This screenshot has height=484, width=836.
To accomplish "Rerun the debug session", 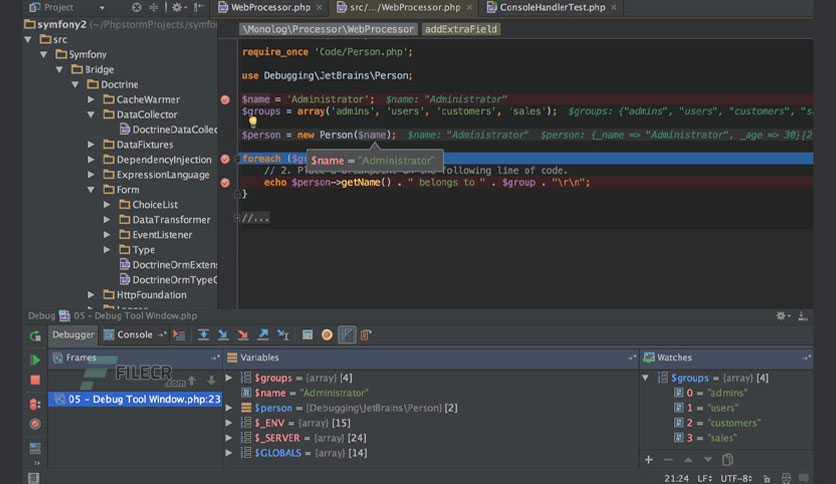I will click(x=35, y=335).
